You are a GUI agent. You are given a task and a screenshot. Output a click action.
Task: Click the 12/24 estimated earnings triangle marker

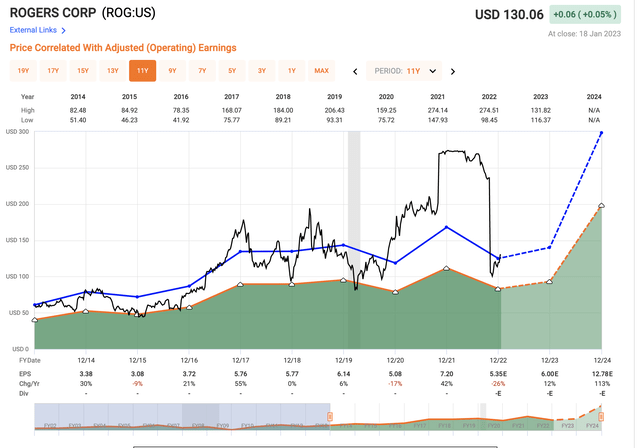601,205
